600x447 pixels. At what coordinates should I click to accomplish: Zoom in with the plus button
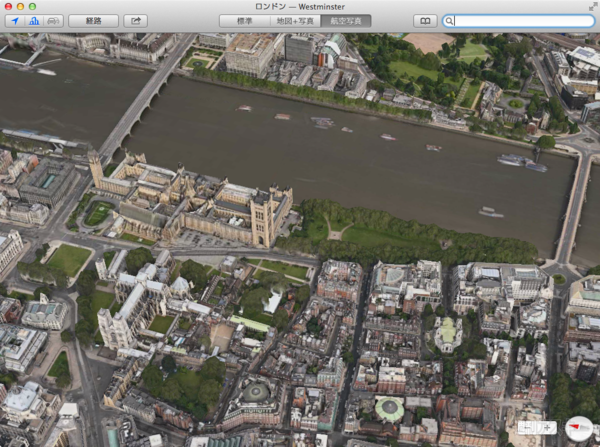547,427
